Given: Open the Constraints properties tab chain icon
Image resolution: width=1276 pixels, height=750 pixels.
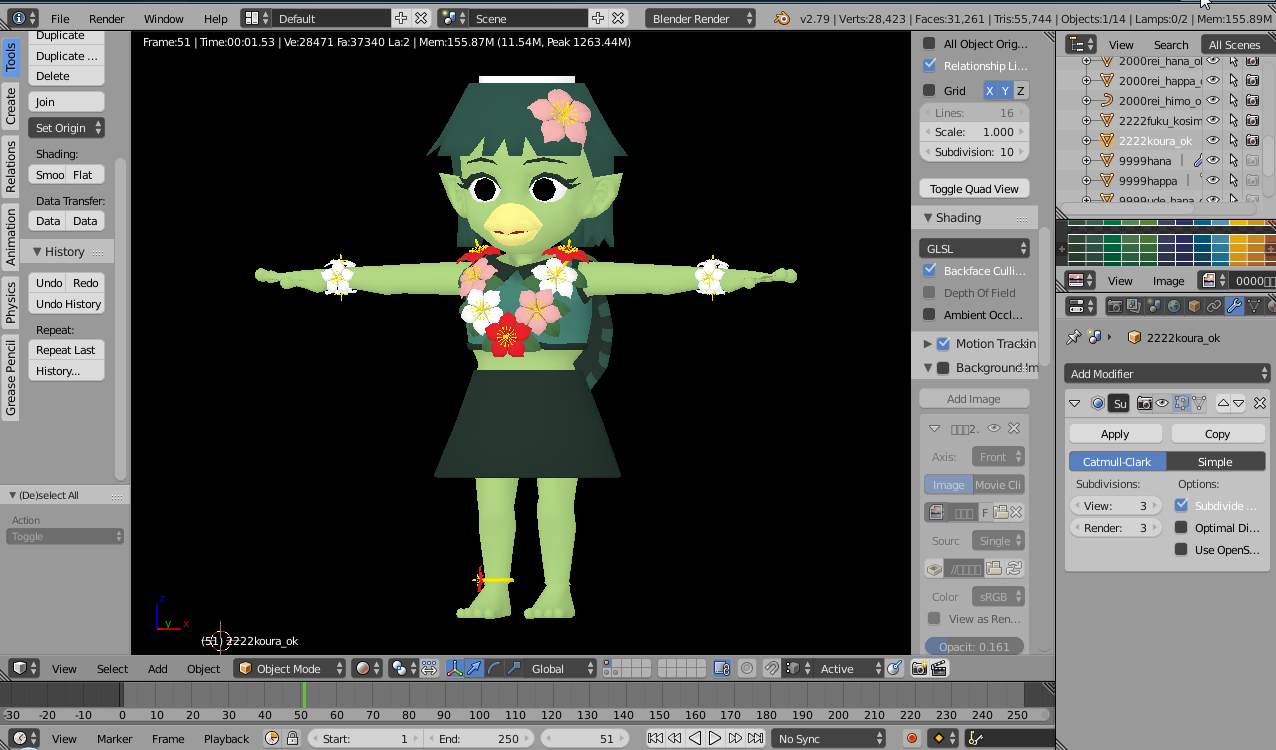Looking at the screenshot, I should tap(1214, 306).
